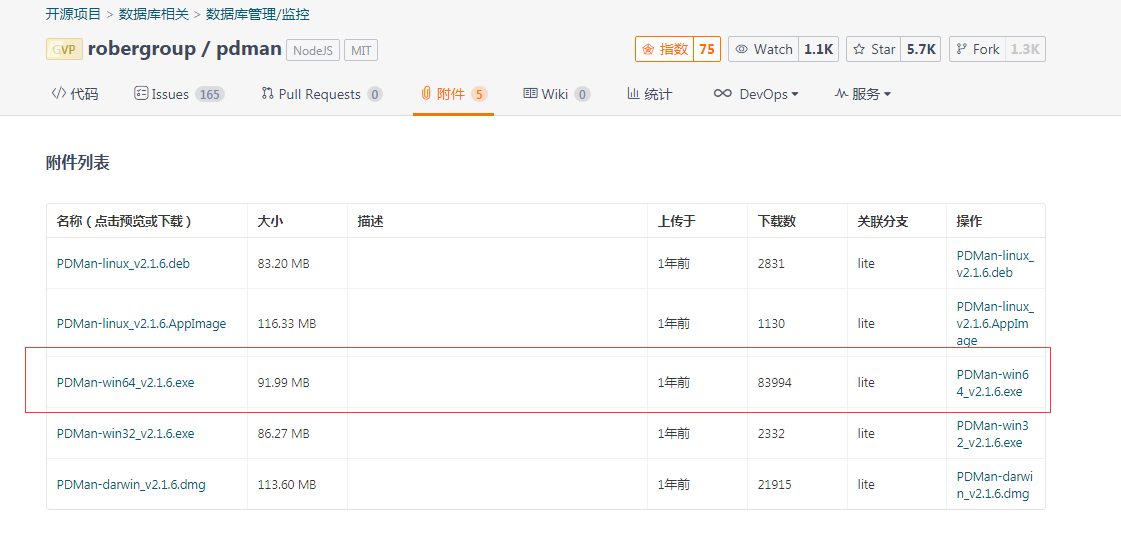The height and width of the screenshot is (535, 1121).
Task: Expand the 服务 dropdown menu
Action: 863,94
